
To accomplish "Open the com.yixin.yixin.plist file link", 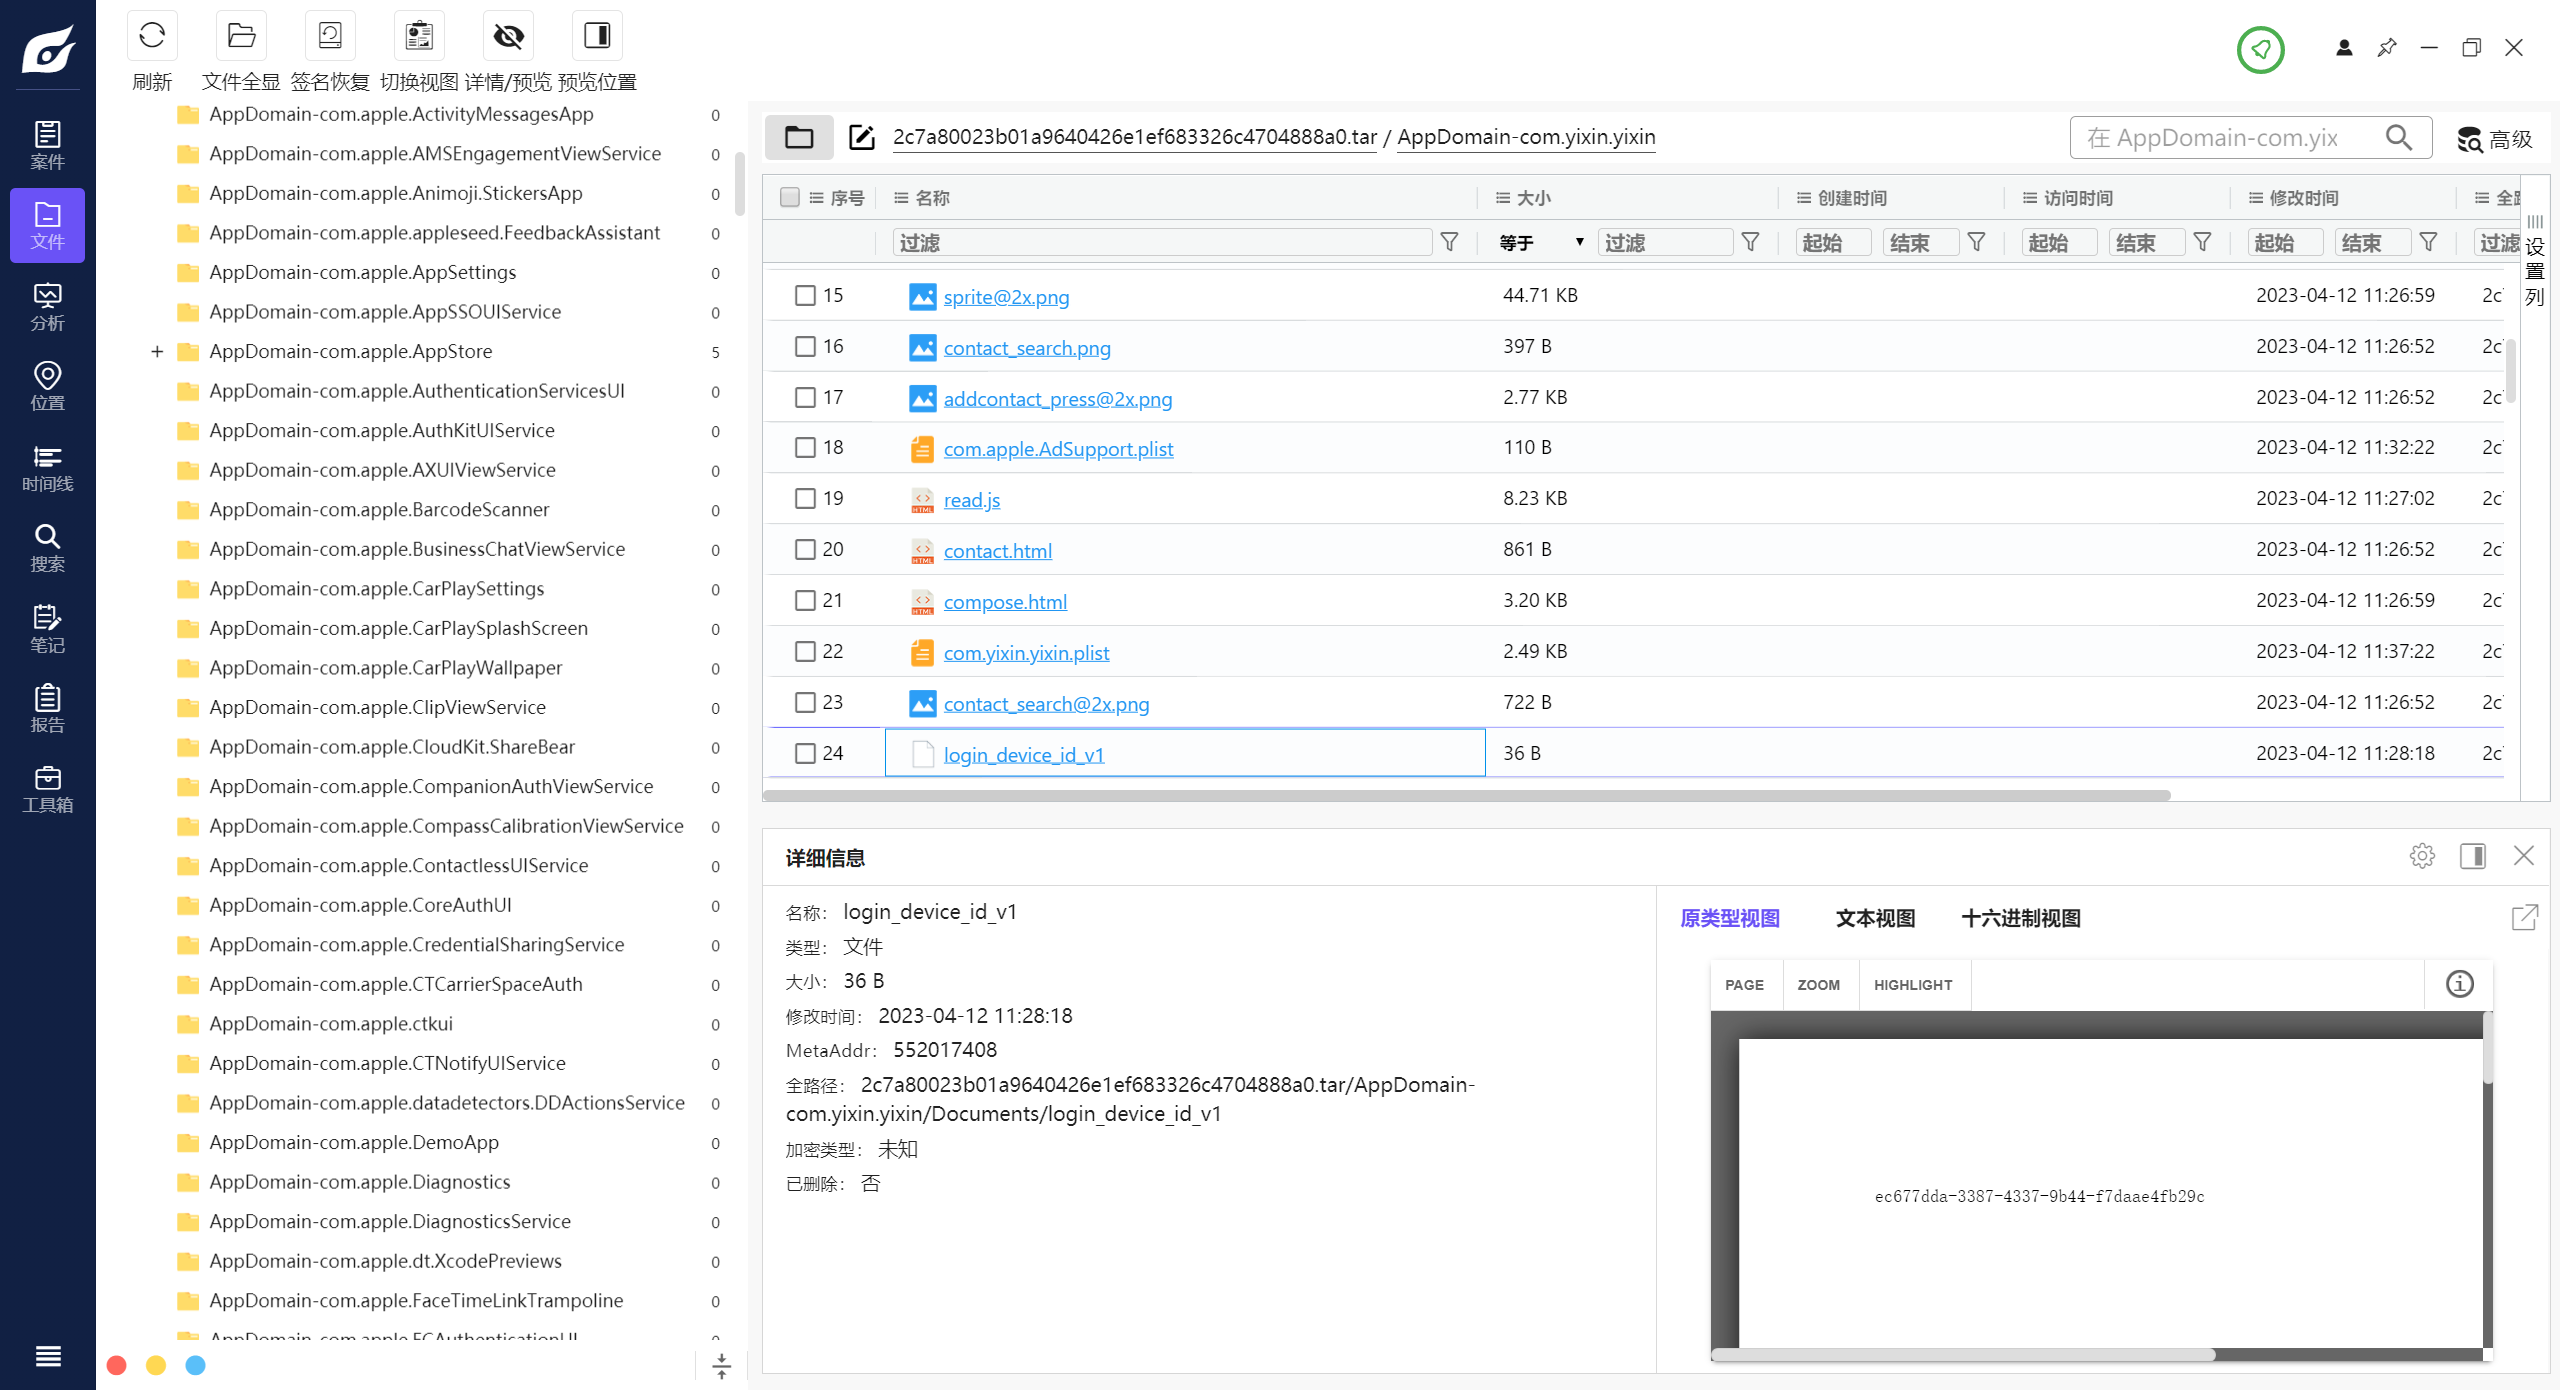I will click(1026, 653).
